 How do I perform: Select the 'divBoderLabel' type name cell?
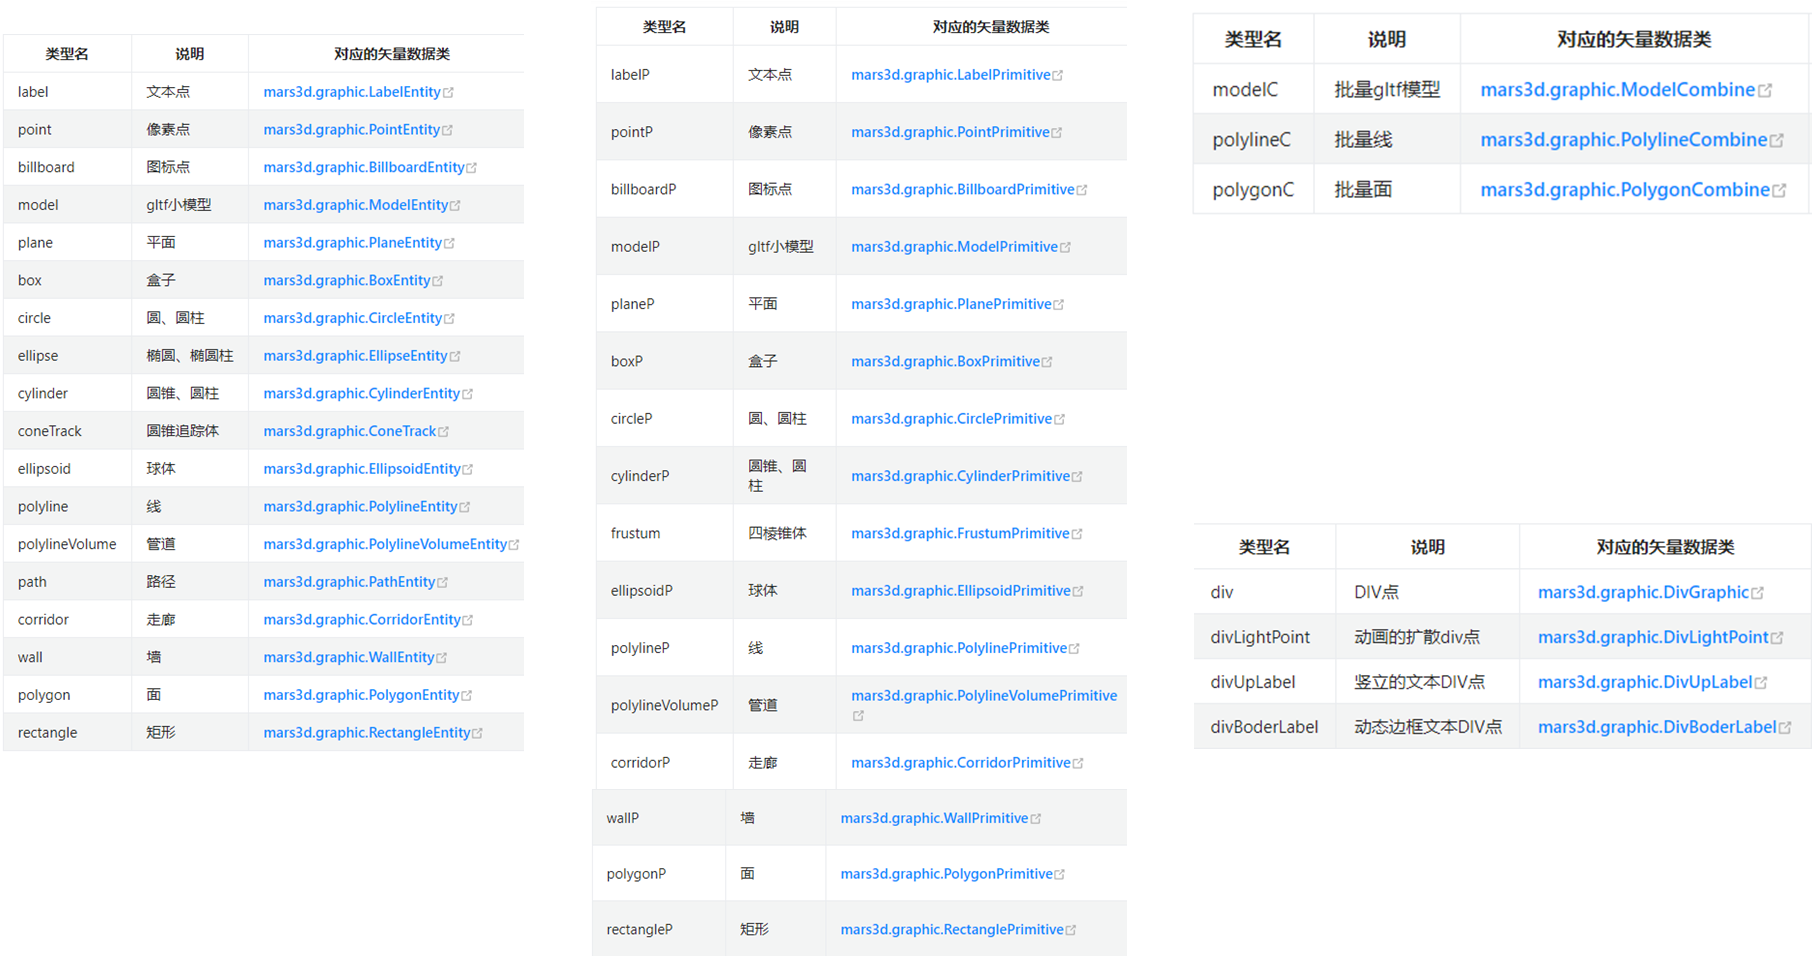click(1265, 727)
